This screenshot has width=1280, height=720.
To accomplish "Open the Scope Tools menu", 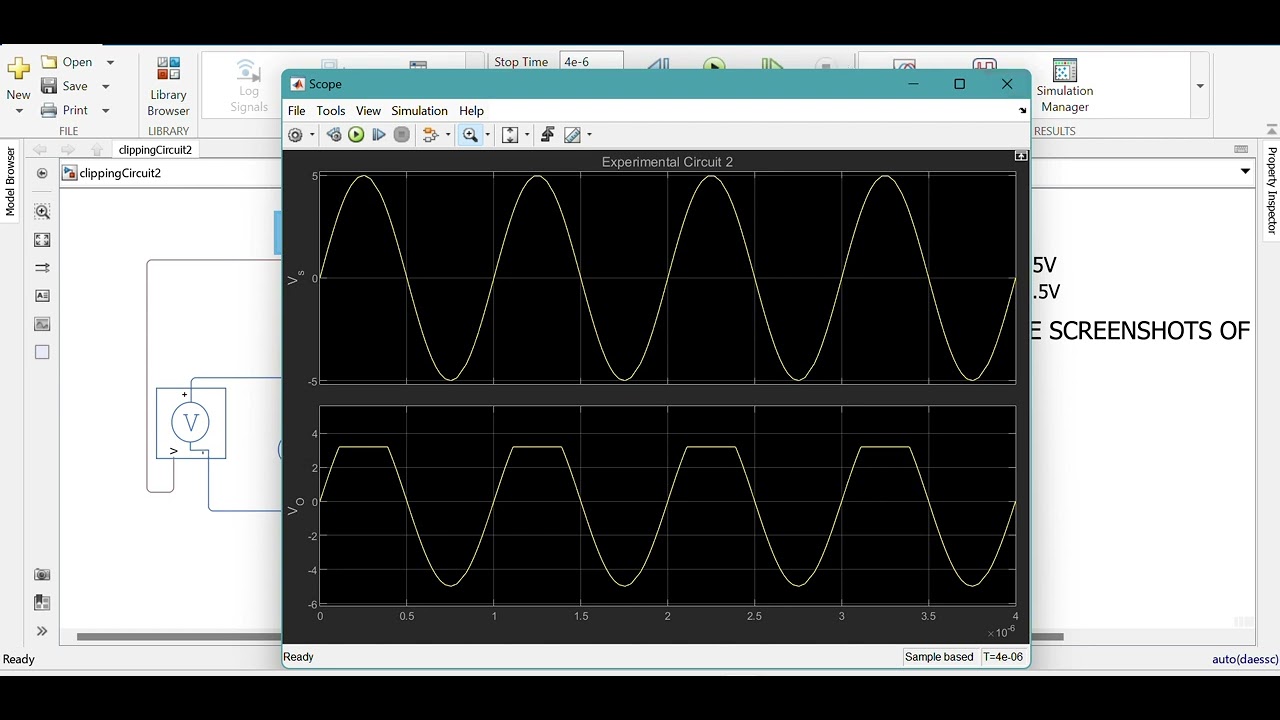I will tap(331, 111).
